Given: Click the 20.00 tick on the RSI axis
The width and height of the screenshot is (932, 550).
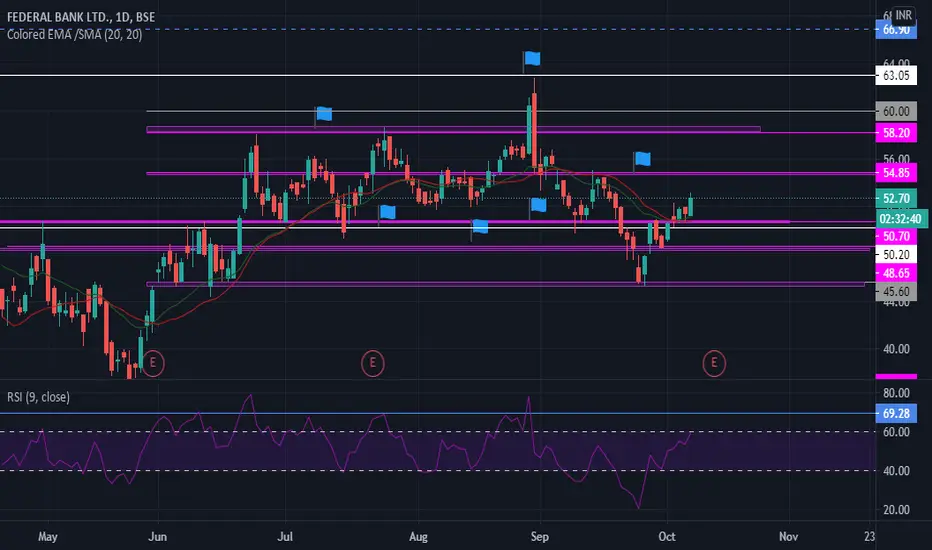Looking at the screenshot, I should point(896,510).
